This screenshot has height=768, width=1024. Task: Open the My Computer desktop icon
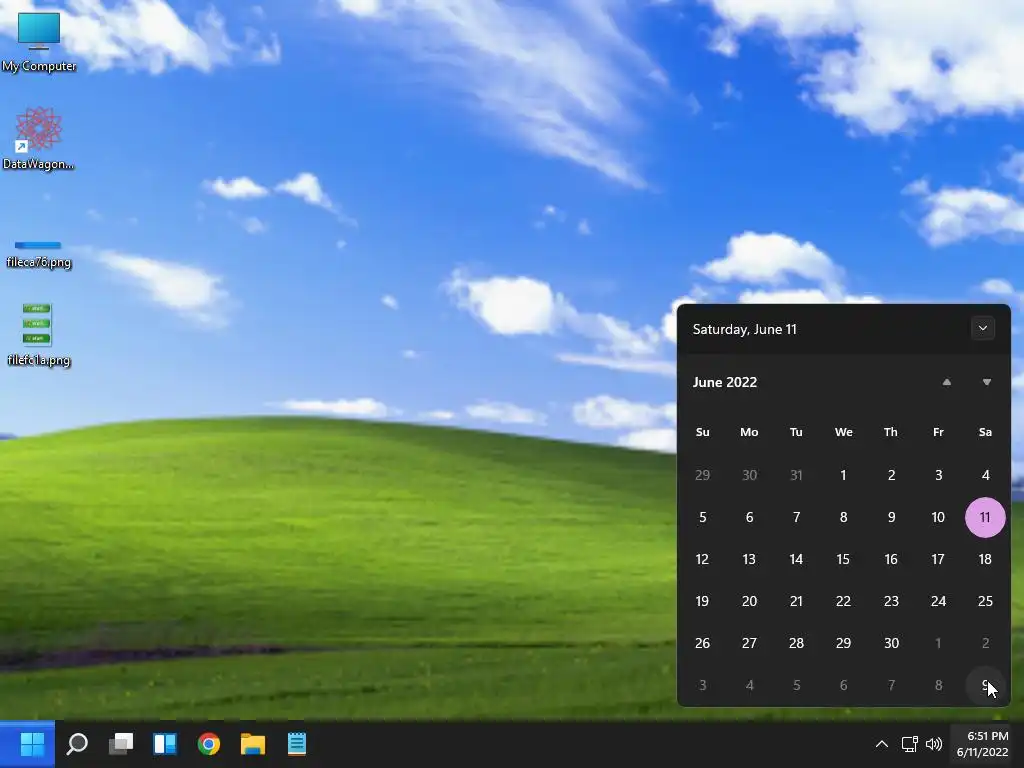(x=39, y=41)
